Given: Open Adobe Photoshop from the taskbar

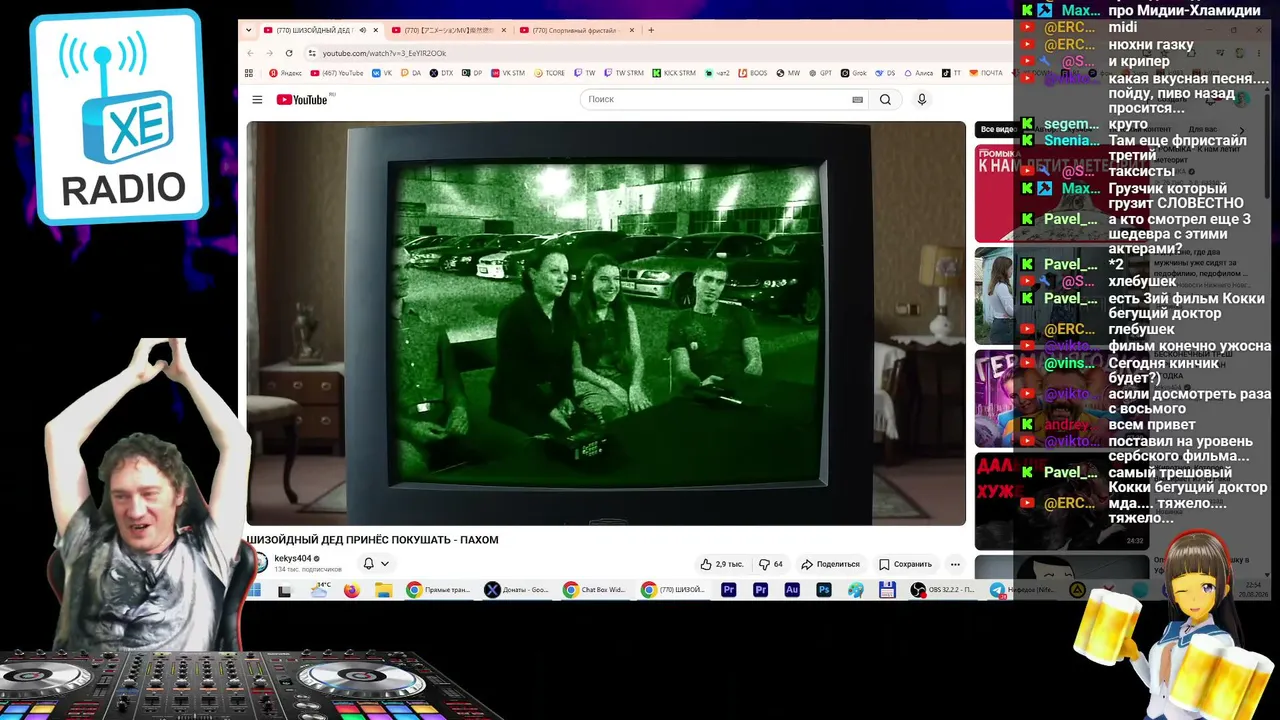Looking at the screenshot, I should [824, 590].
